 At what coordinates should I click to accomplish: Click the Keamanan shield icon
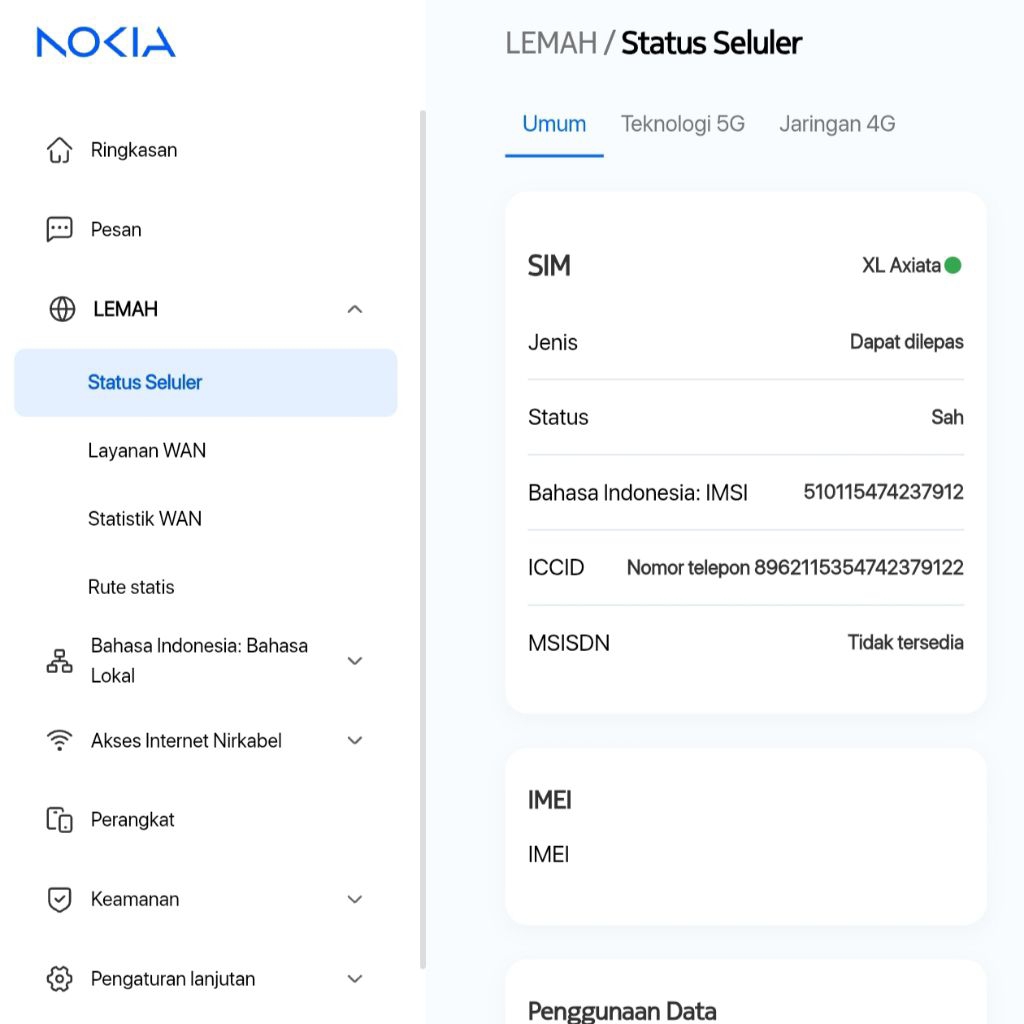point(60,899)
